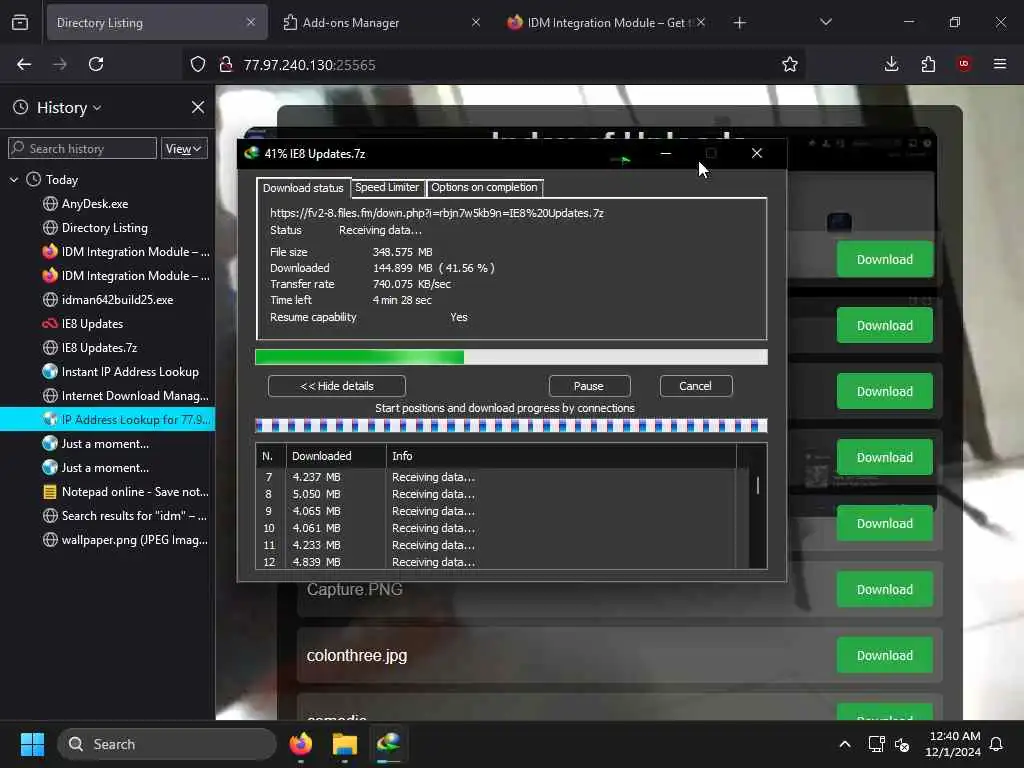1024x768 pixels.
Task: Cancel the IE8 Updates.7z download
Action: 696,386
